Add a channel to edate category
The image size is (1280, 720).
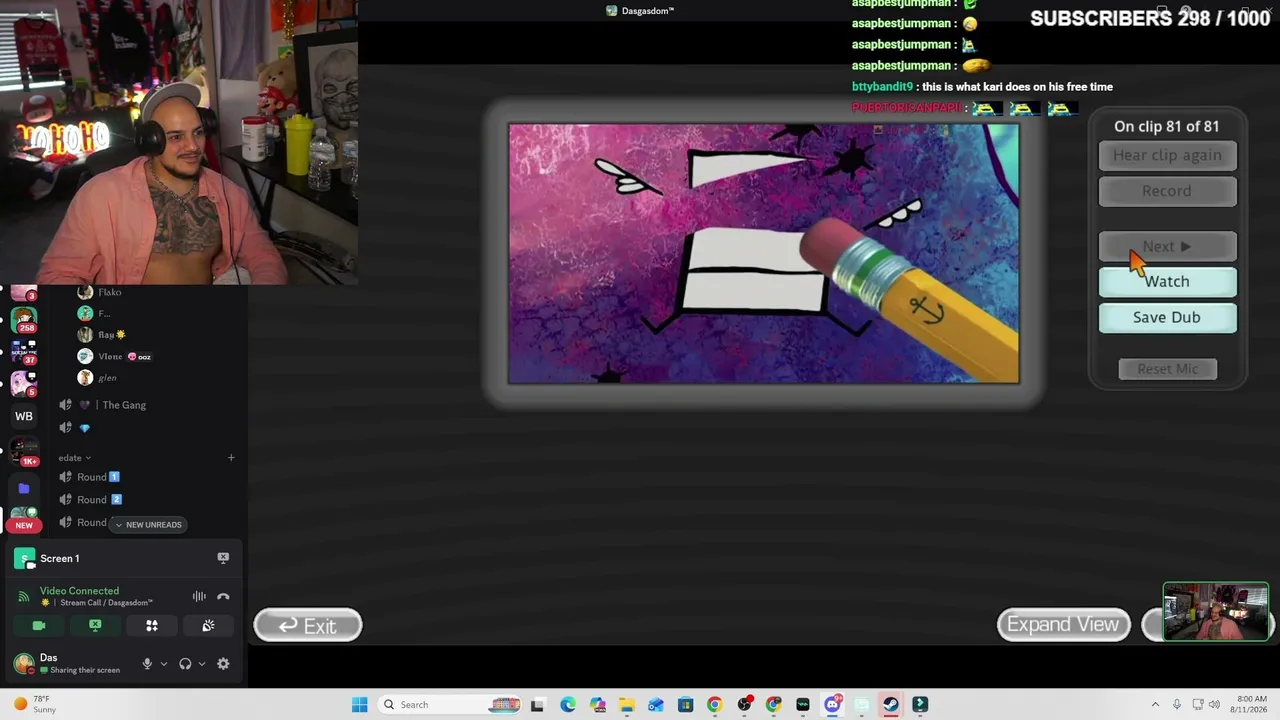(231, 458)
